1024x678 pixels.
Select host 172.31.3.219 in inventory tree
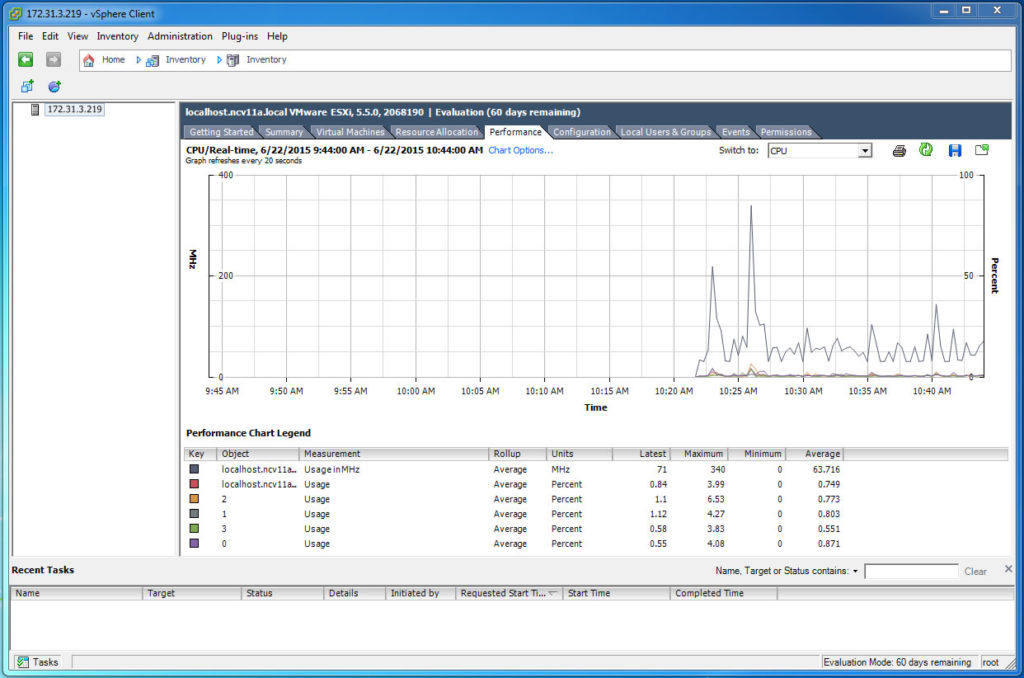pos(74,109)
